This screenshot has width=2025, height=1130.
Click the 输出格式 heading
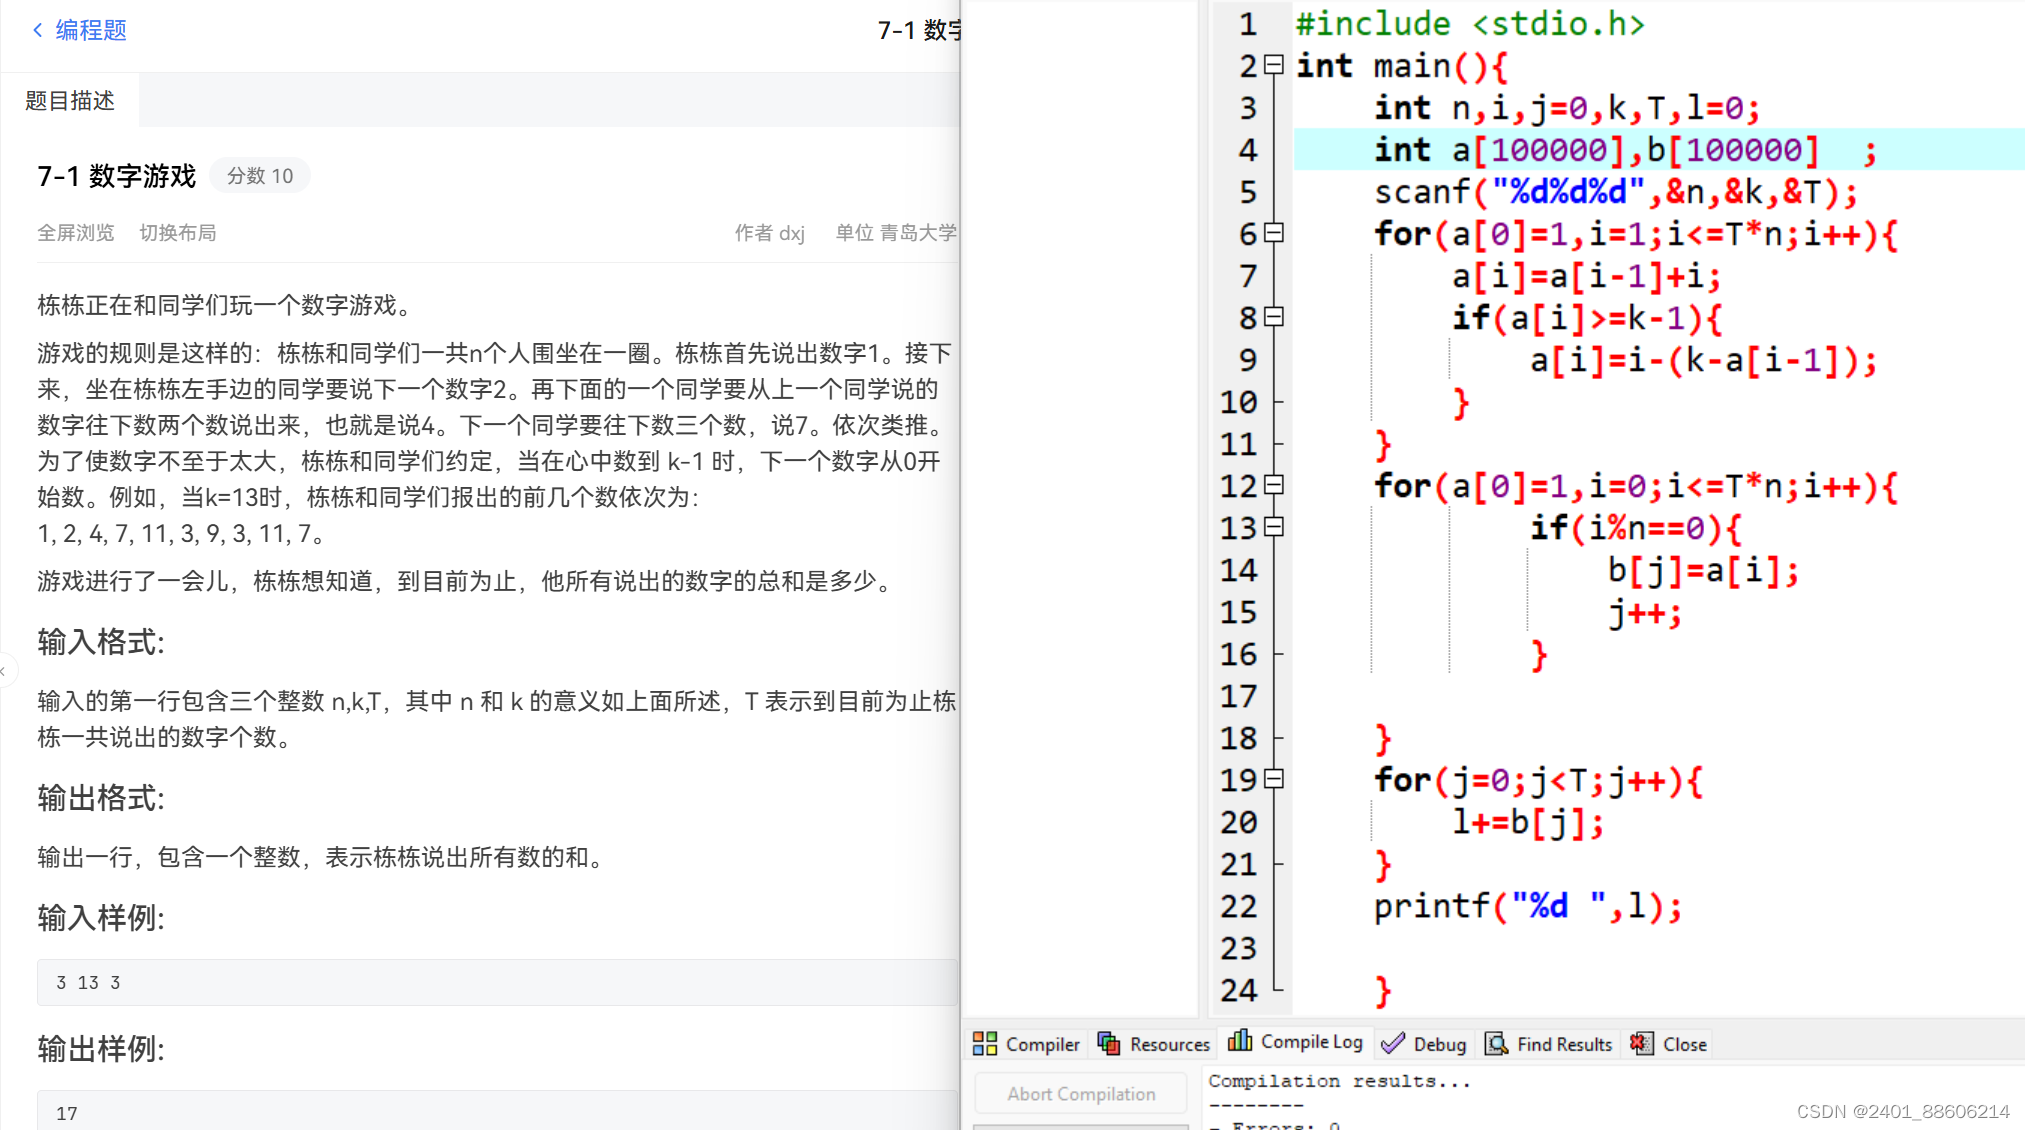[x=101, y=798]
